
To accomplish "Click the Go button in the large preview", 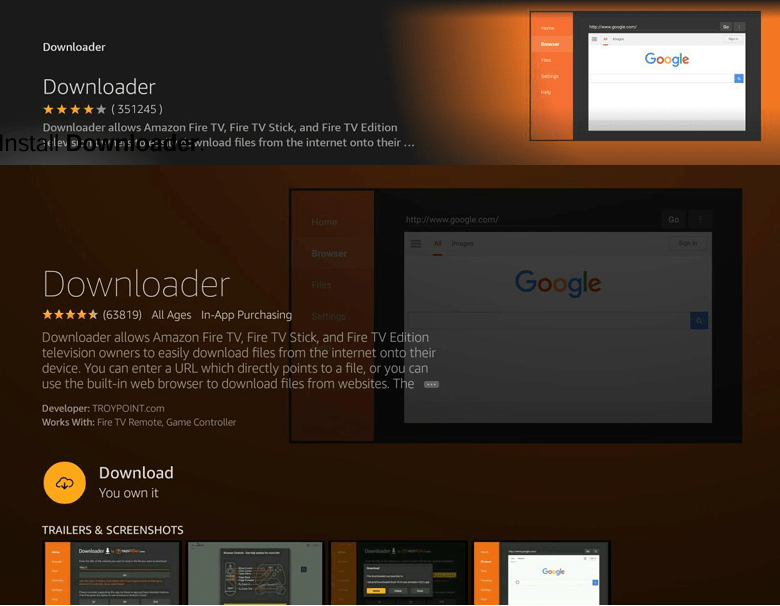I will [674, 219].
